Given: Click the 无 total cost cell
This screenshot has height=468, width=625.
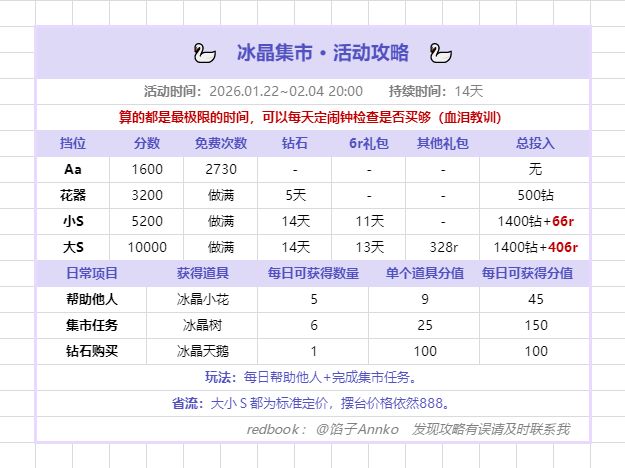Looking at the screenshot, I should click(535, 169).
